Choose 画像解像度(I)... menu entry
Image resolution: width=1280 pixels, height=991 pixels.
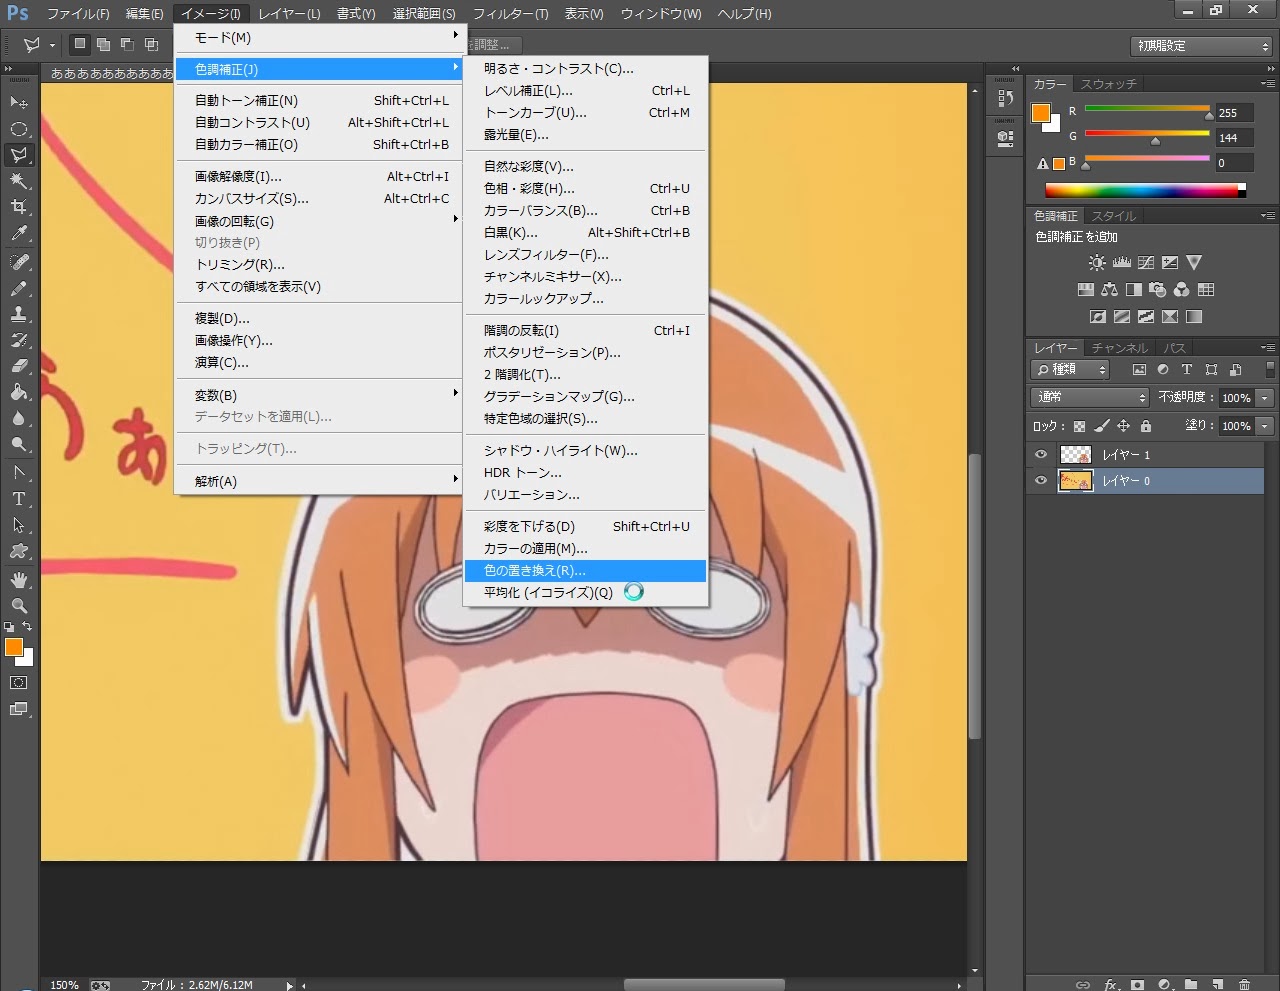click(319, 176)
